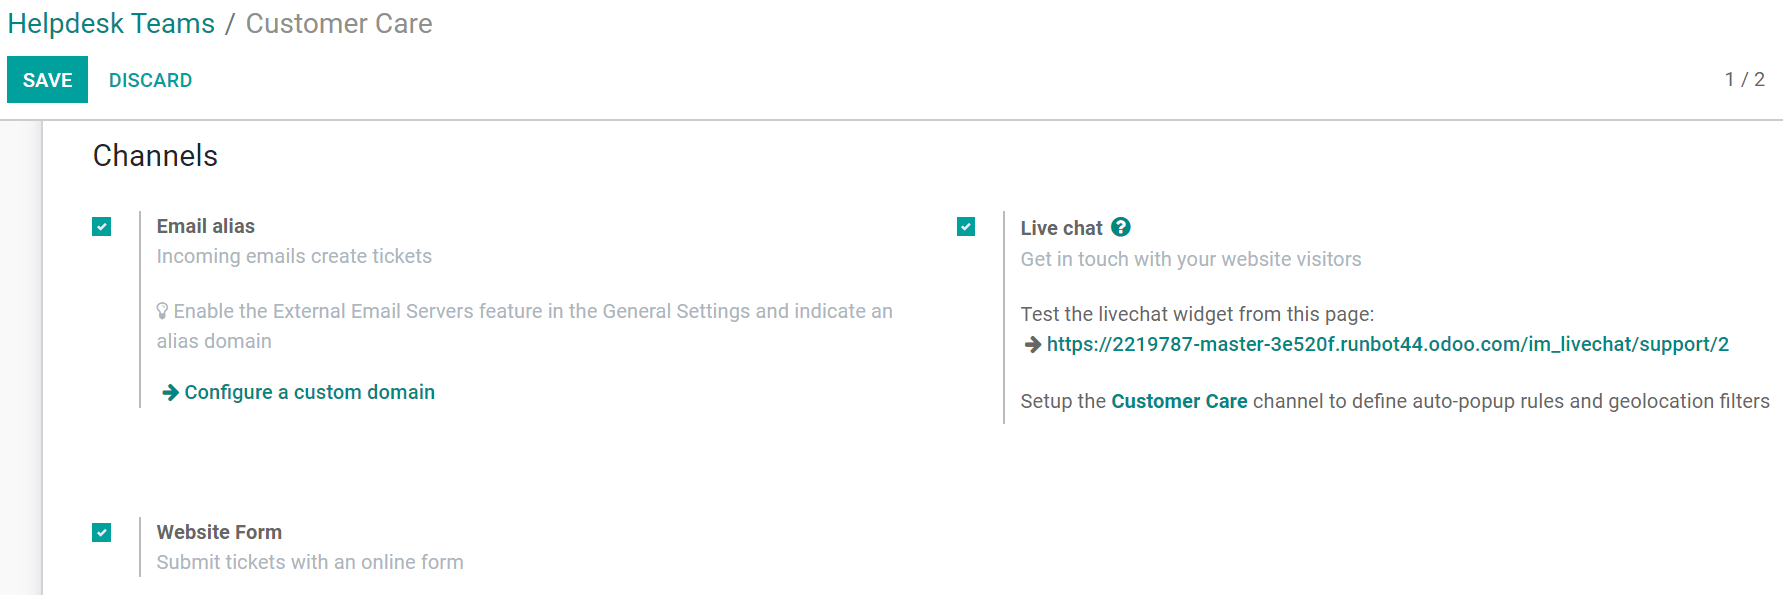The height and width of the screenshot is (595, 1783).
Task: Click the Live chat label to toggle it
Action: coord(1062,227)
